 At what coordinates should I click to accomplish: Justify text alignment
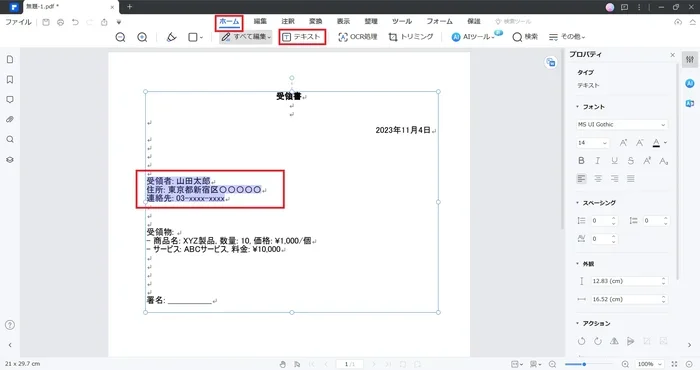pyautogui.click(x=631, y=179)
